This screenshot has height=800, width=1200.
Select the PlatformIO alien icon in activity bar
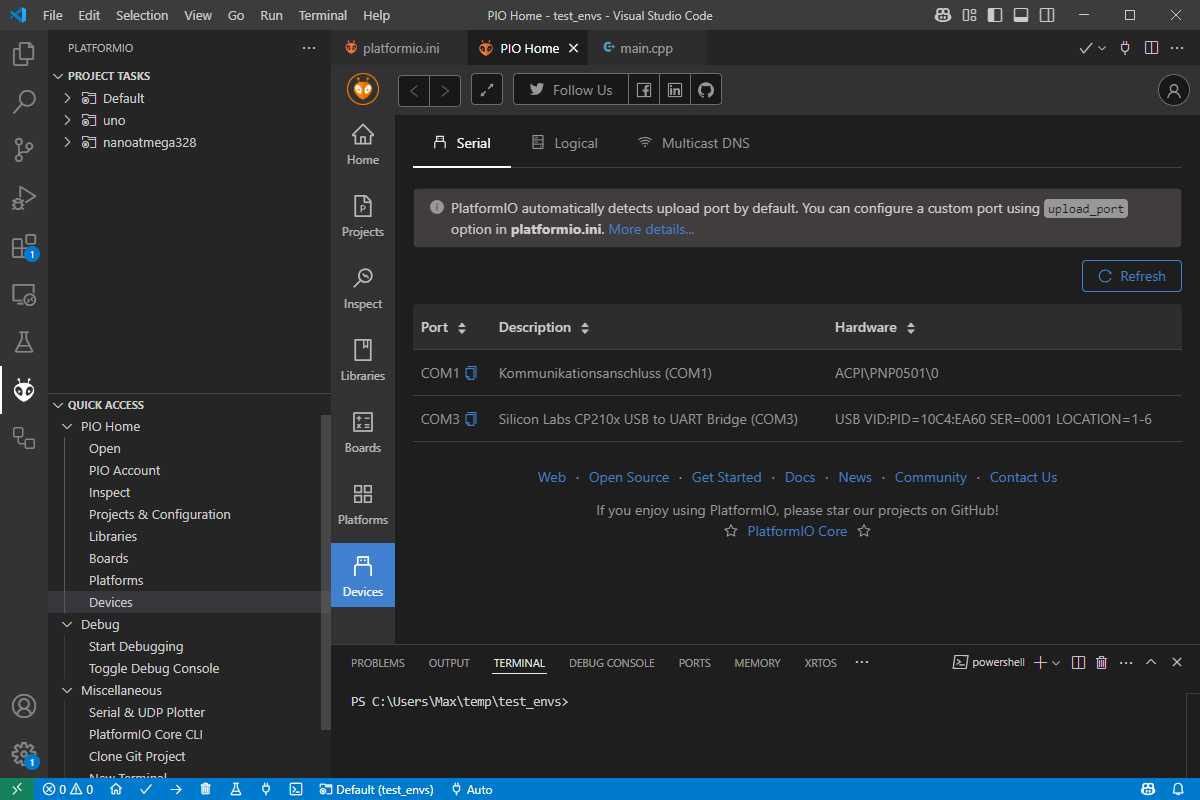[x=24, y=390]
